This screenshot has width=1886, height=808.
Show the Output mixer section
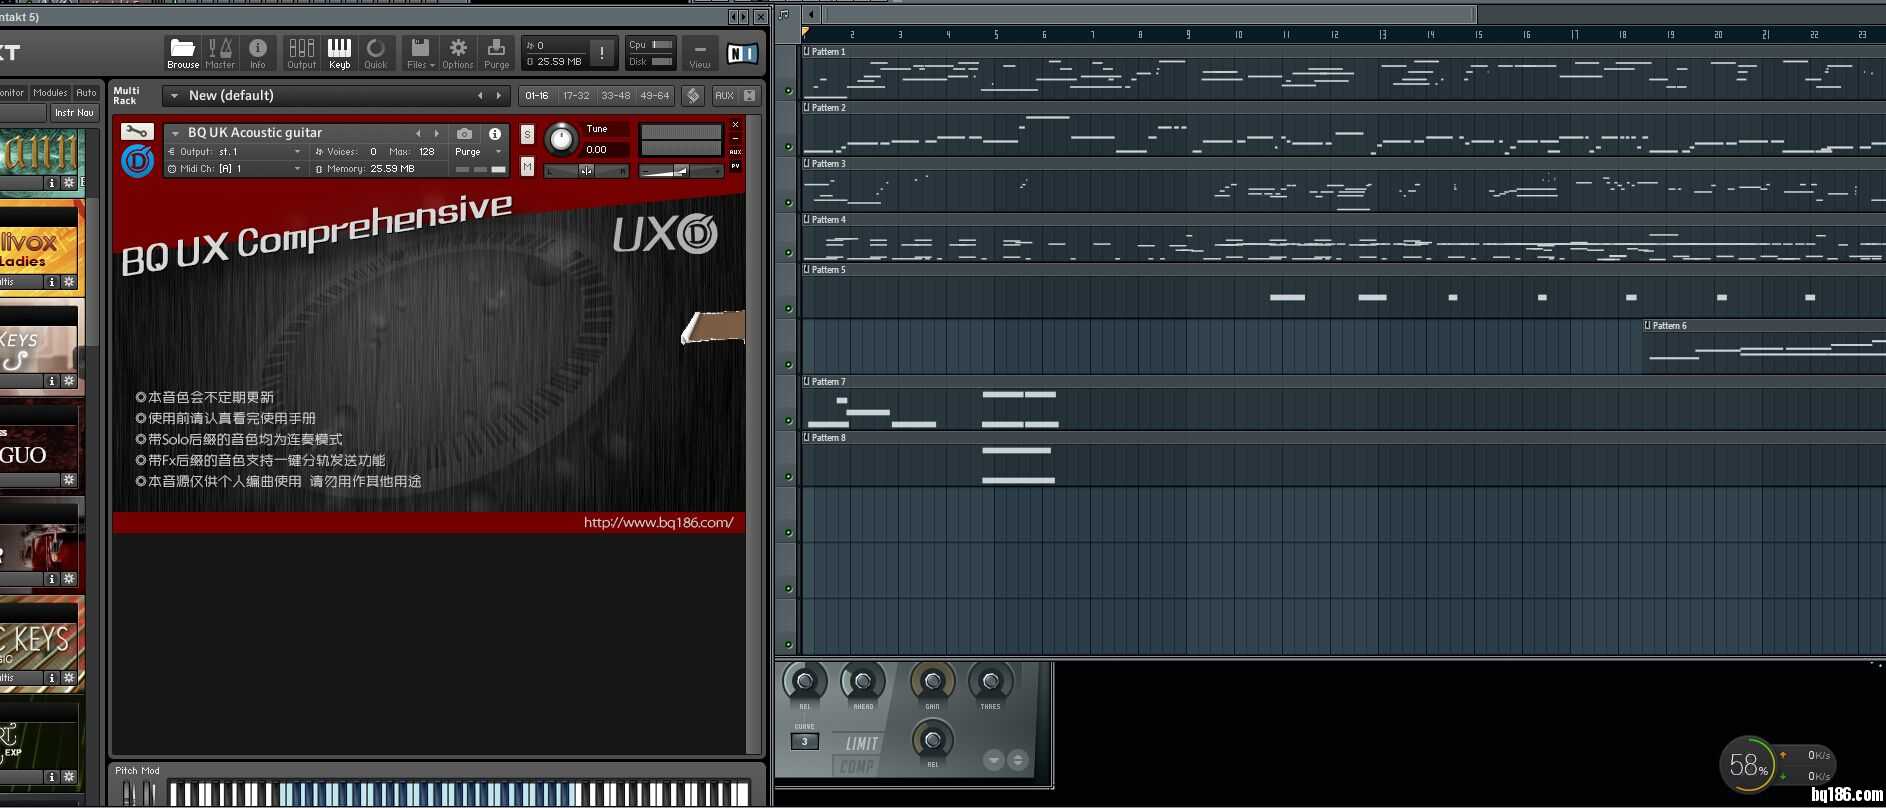(x=301, y=53)
